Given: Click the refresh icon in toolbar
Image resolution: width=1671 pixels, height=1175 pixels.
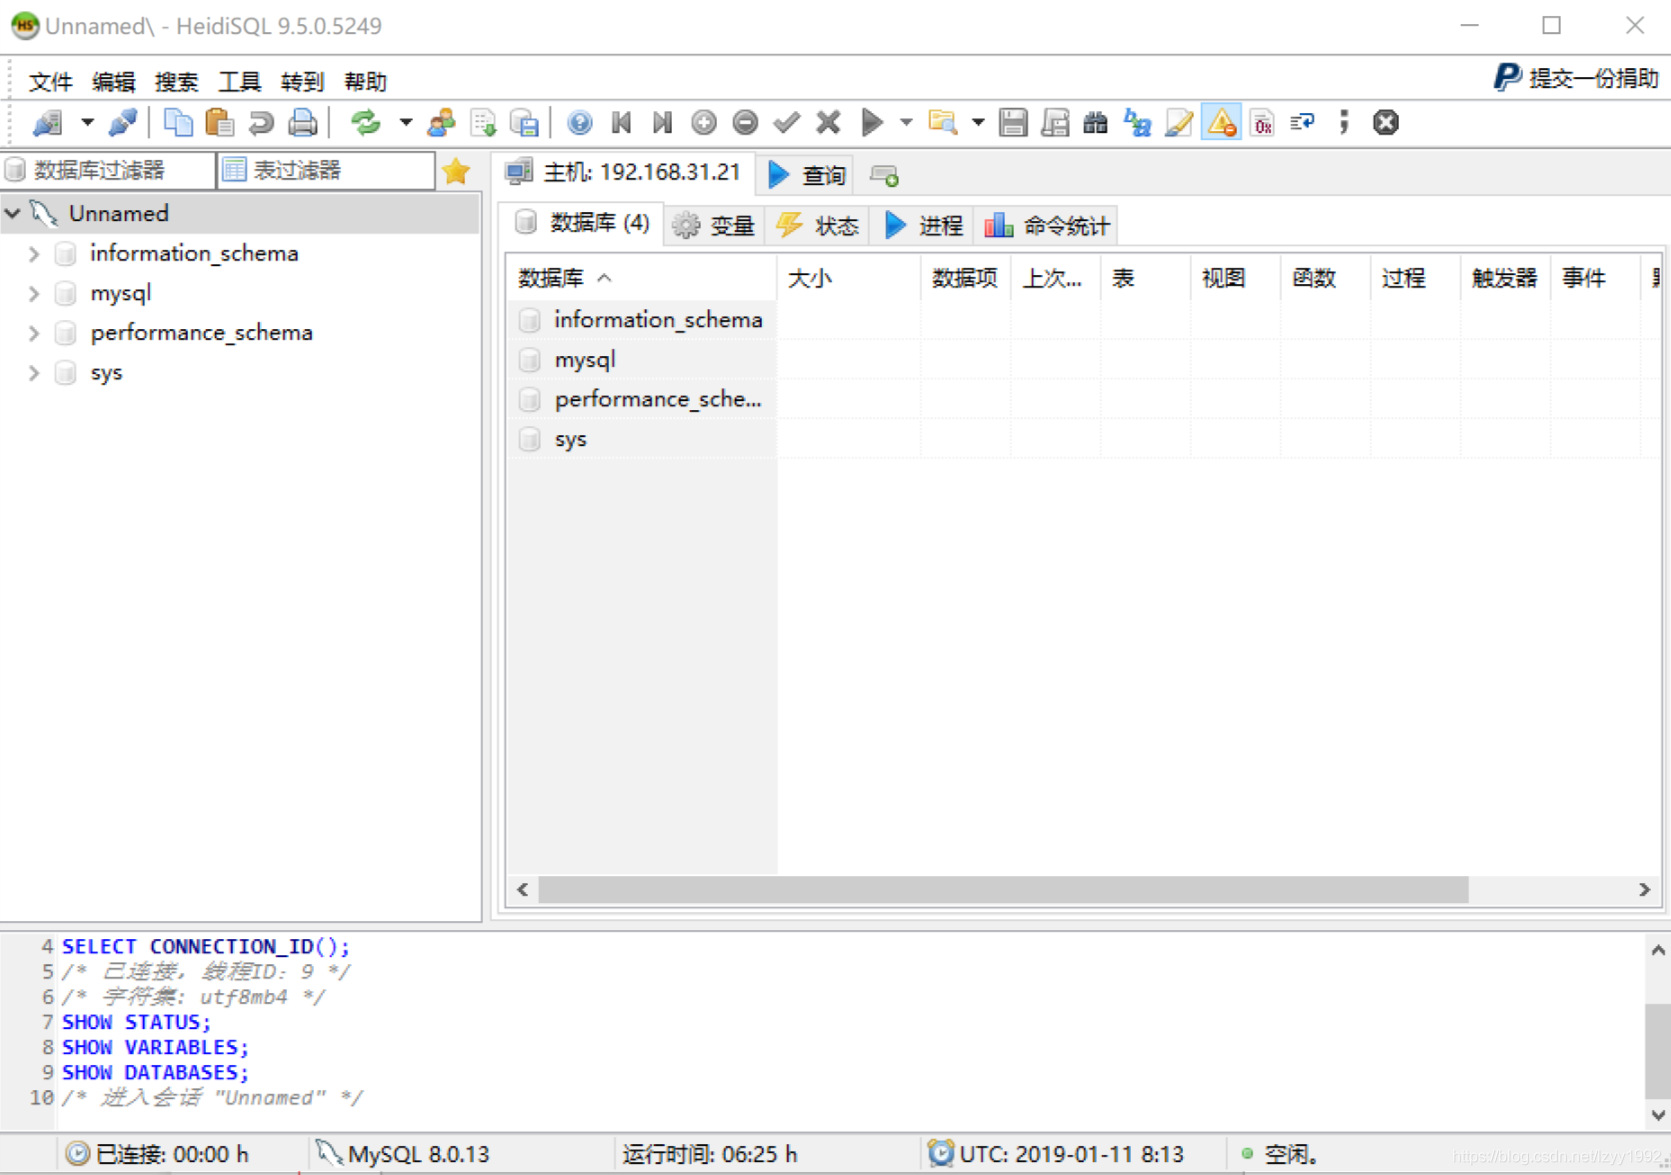Looking at the screenshot, I should pos(366,123).
